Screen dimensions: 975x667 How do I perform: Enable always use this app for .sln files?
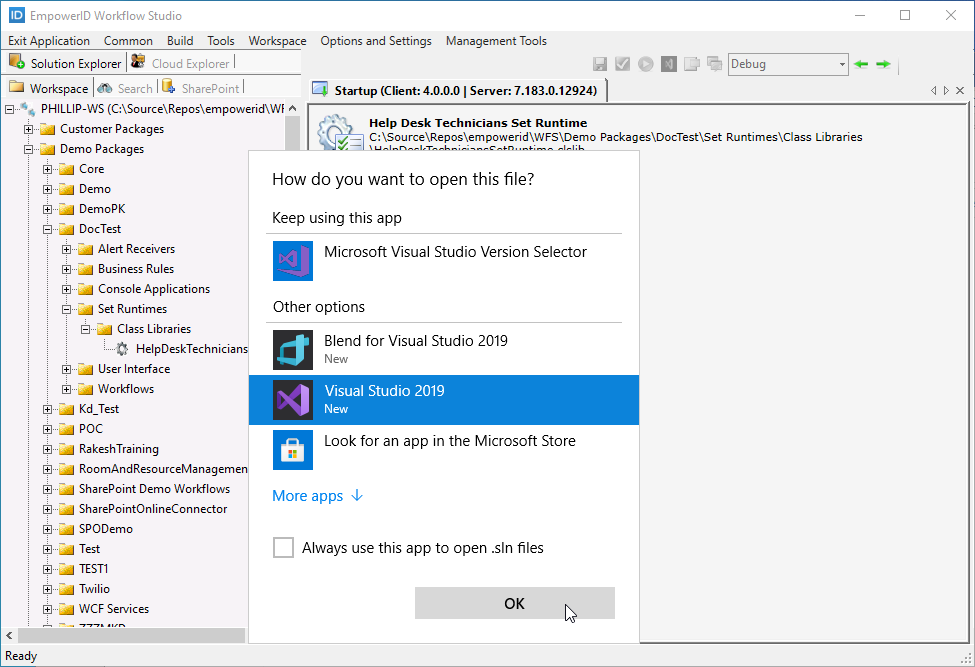[x=283, y=547]
